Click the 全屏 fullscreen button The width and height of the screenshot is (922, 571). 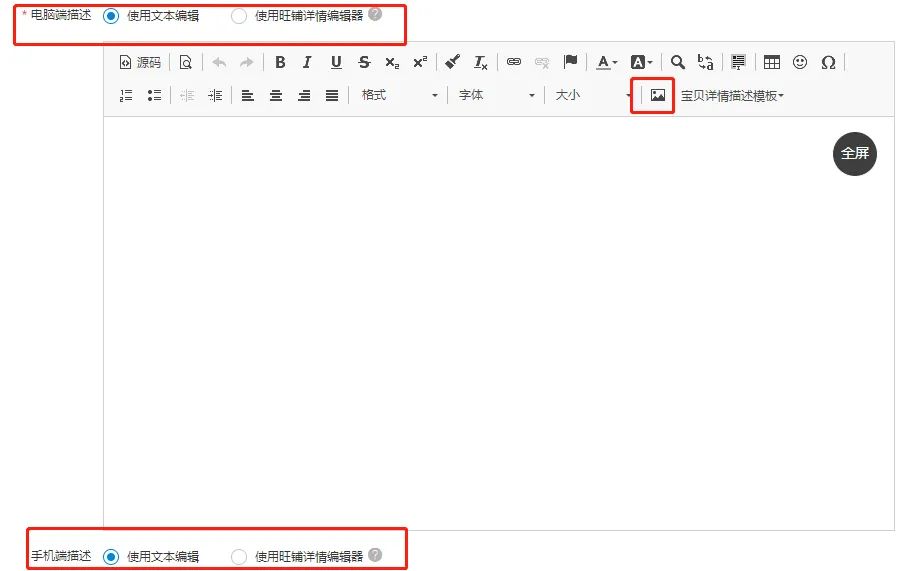point(855,153)
